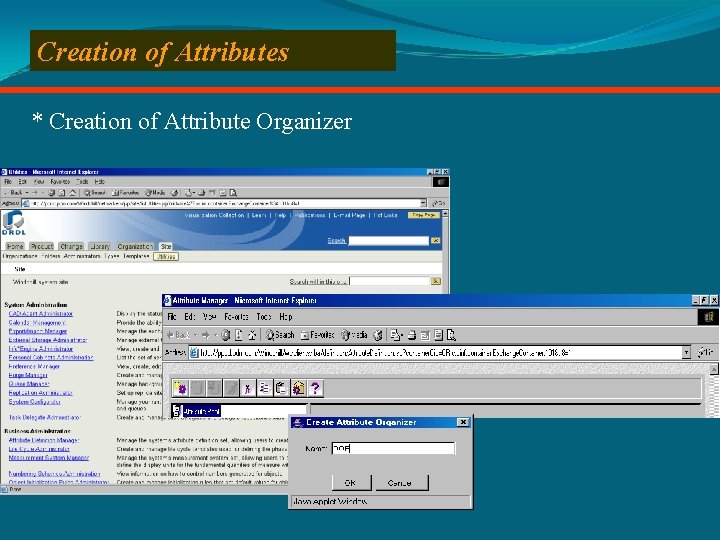
Task: Click the Print icon in the Attribute Manager browser toolbar
Action: click(x=412, y=335)
